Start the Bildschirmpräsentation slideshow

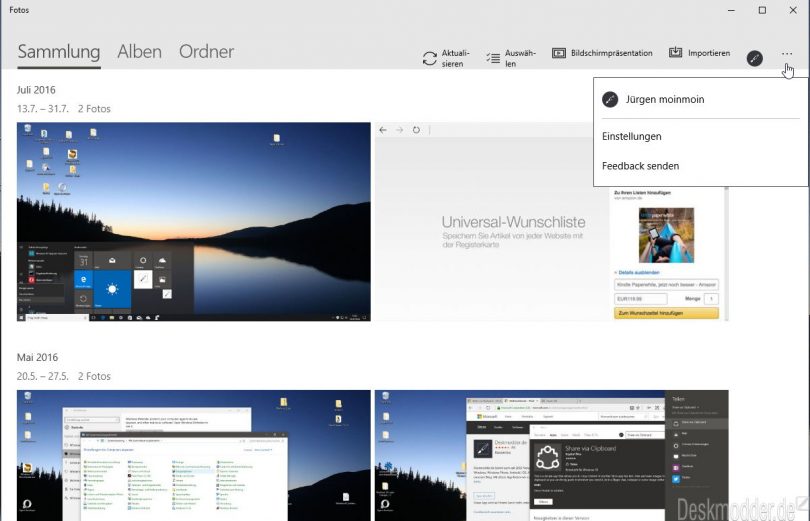click(x=559, y=53)
